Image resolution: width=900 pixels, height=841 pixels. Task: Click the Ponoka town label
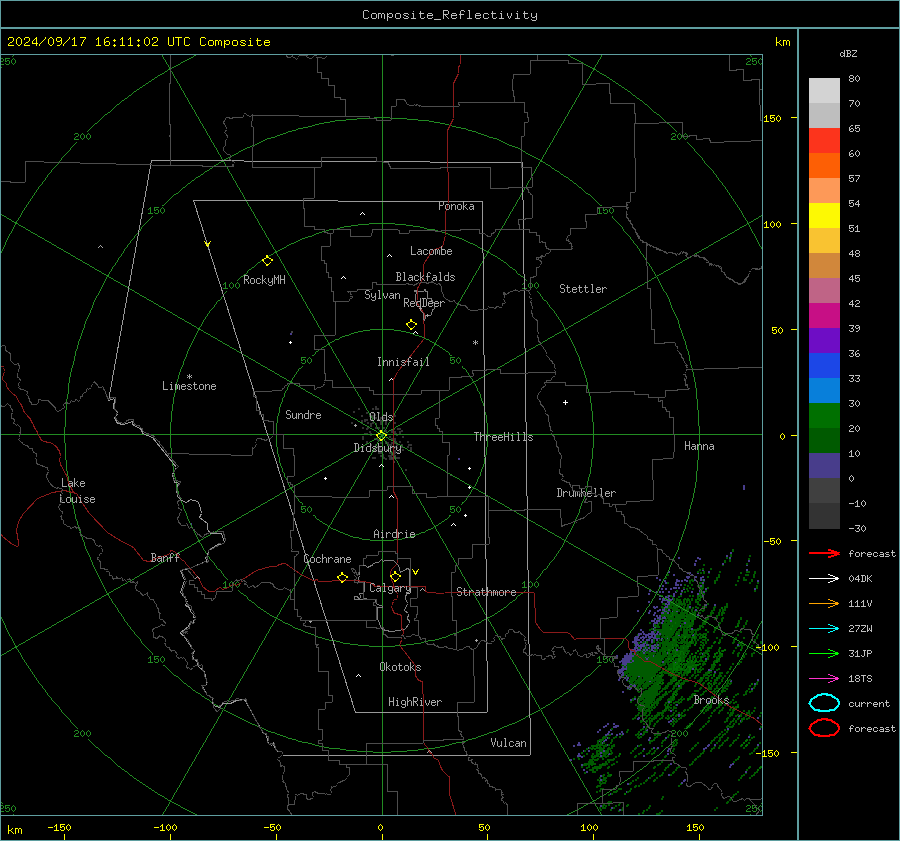click(456, 206)
